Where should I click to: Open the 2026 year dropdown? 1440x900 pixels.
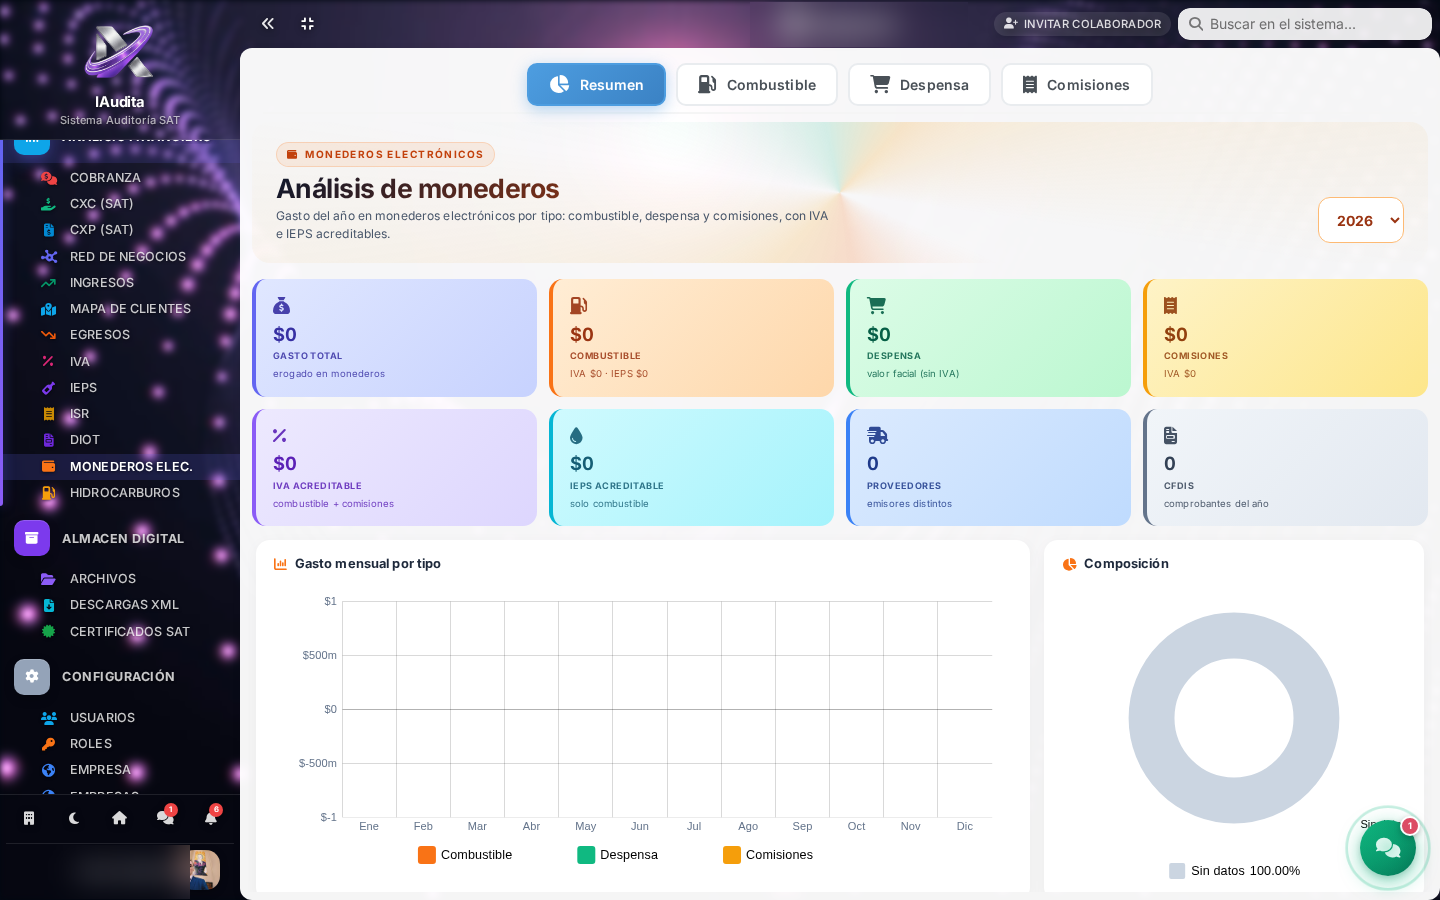click(1361, 220)
